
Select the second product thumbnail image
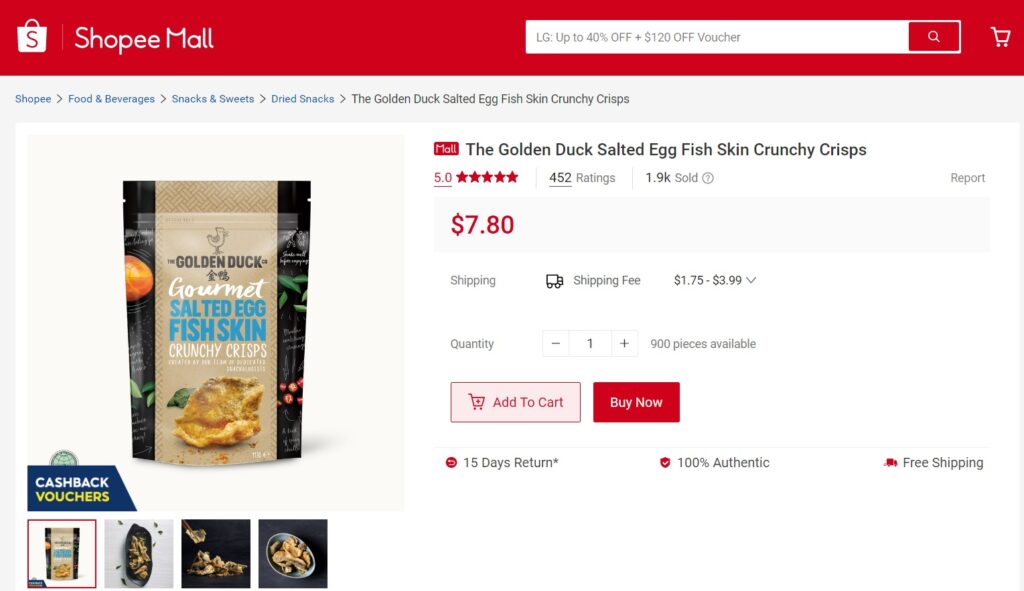coord(139,553)
